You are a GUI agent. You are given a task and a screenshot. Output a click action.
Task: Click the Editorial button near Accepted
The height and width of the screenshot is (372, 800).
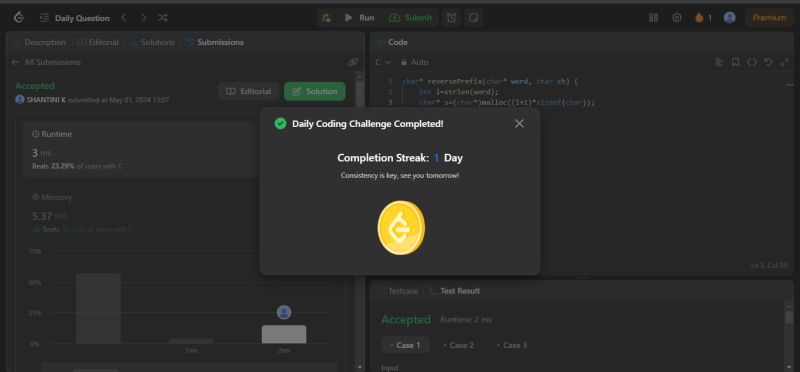pyautogui.click(x=248, y=91)
